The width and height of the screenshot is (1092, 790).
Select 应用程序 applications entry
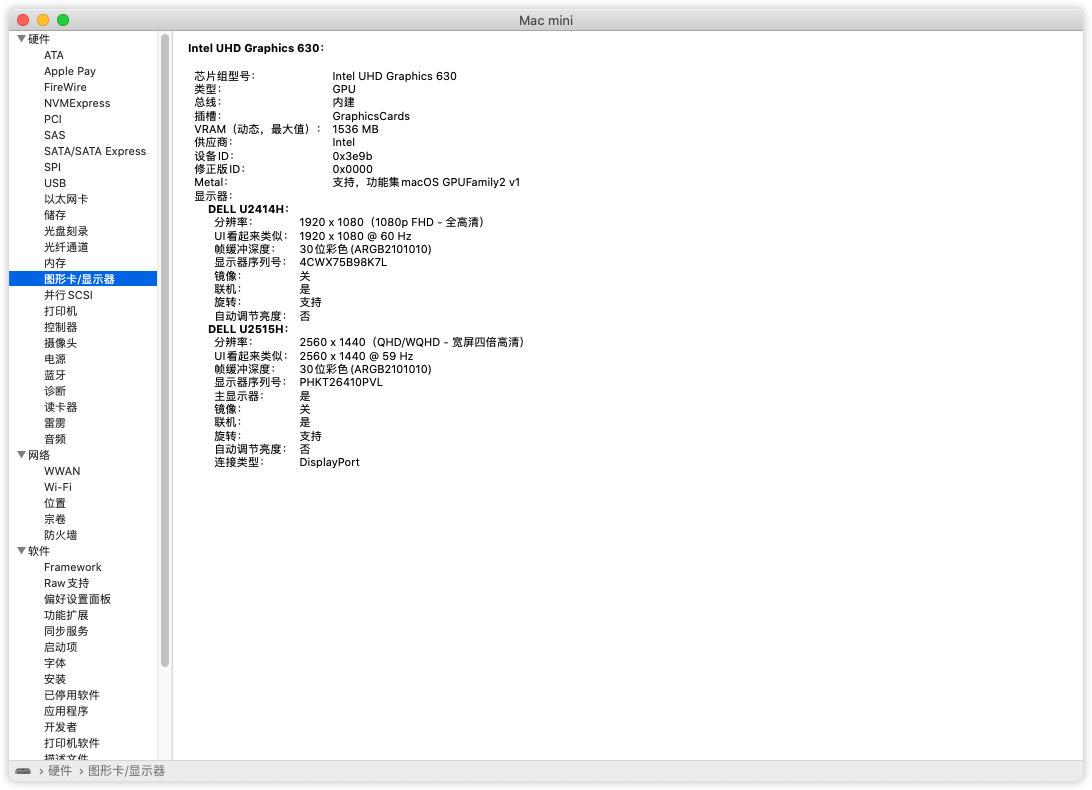(x=66, y=712)
